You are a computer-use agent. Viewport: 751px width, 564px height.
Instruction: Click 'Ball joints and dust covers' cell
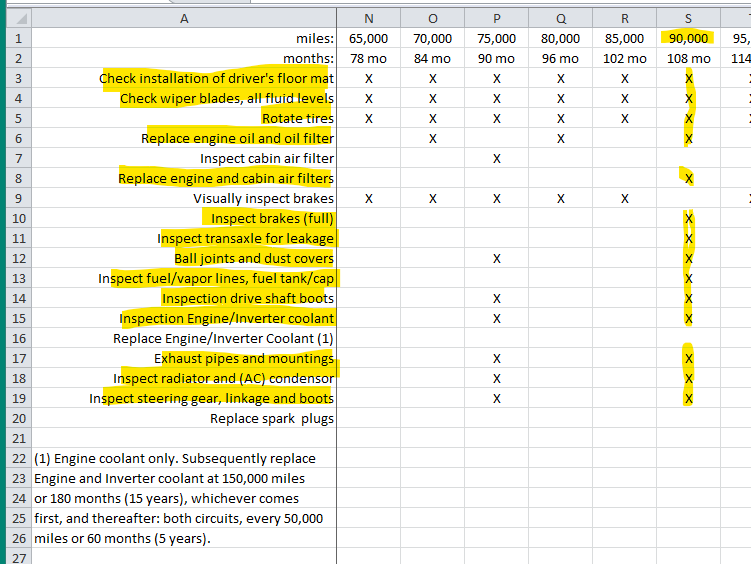[x=184, y=259]
